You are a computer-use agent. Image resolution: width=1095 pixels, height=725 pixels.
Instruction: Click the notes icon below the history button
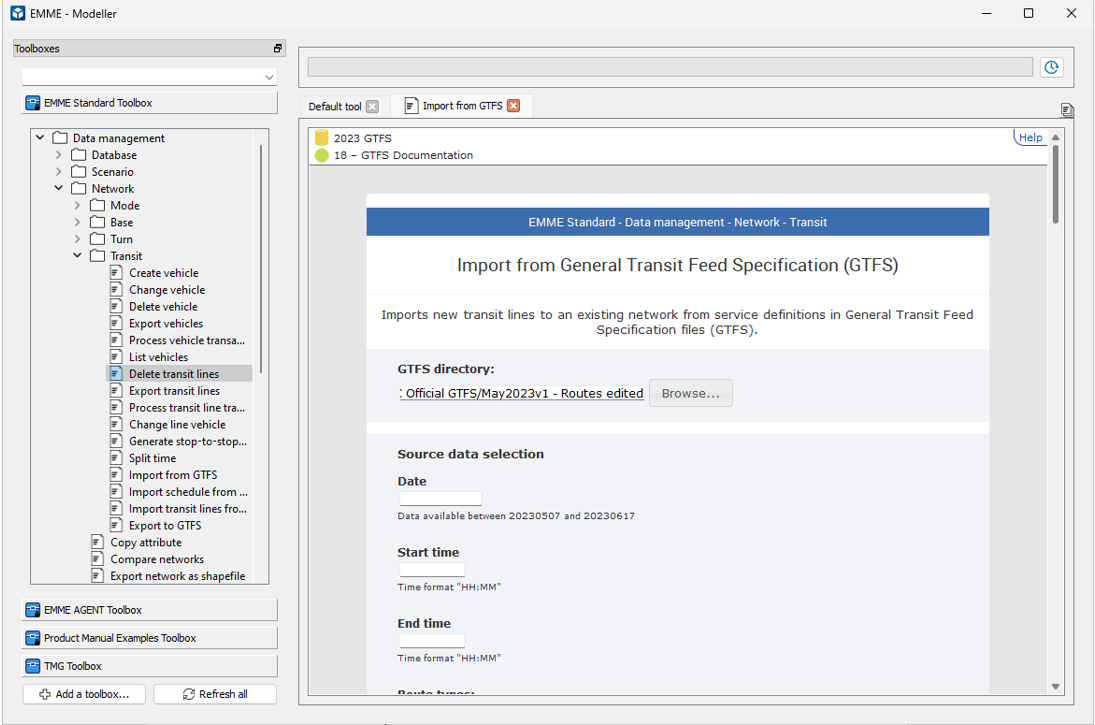point(1067,110)
